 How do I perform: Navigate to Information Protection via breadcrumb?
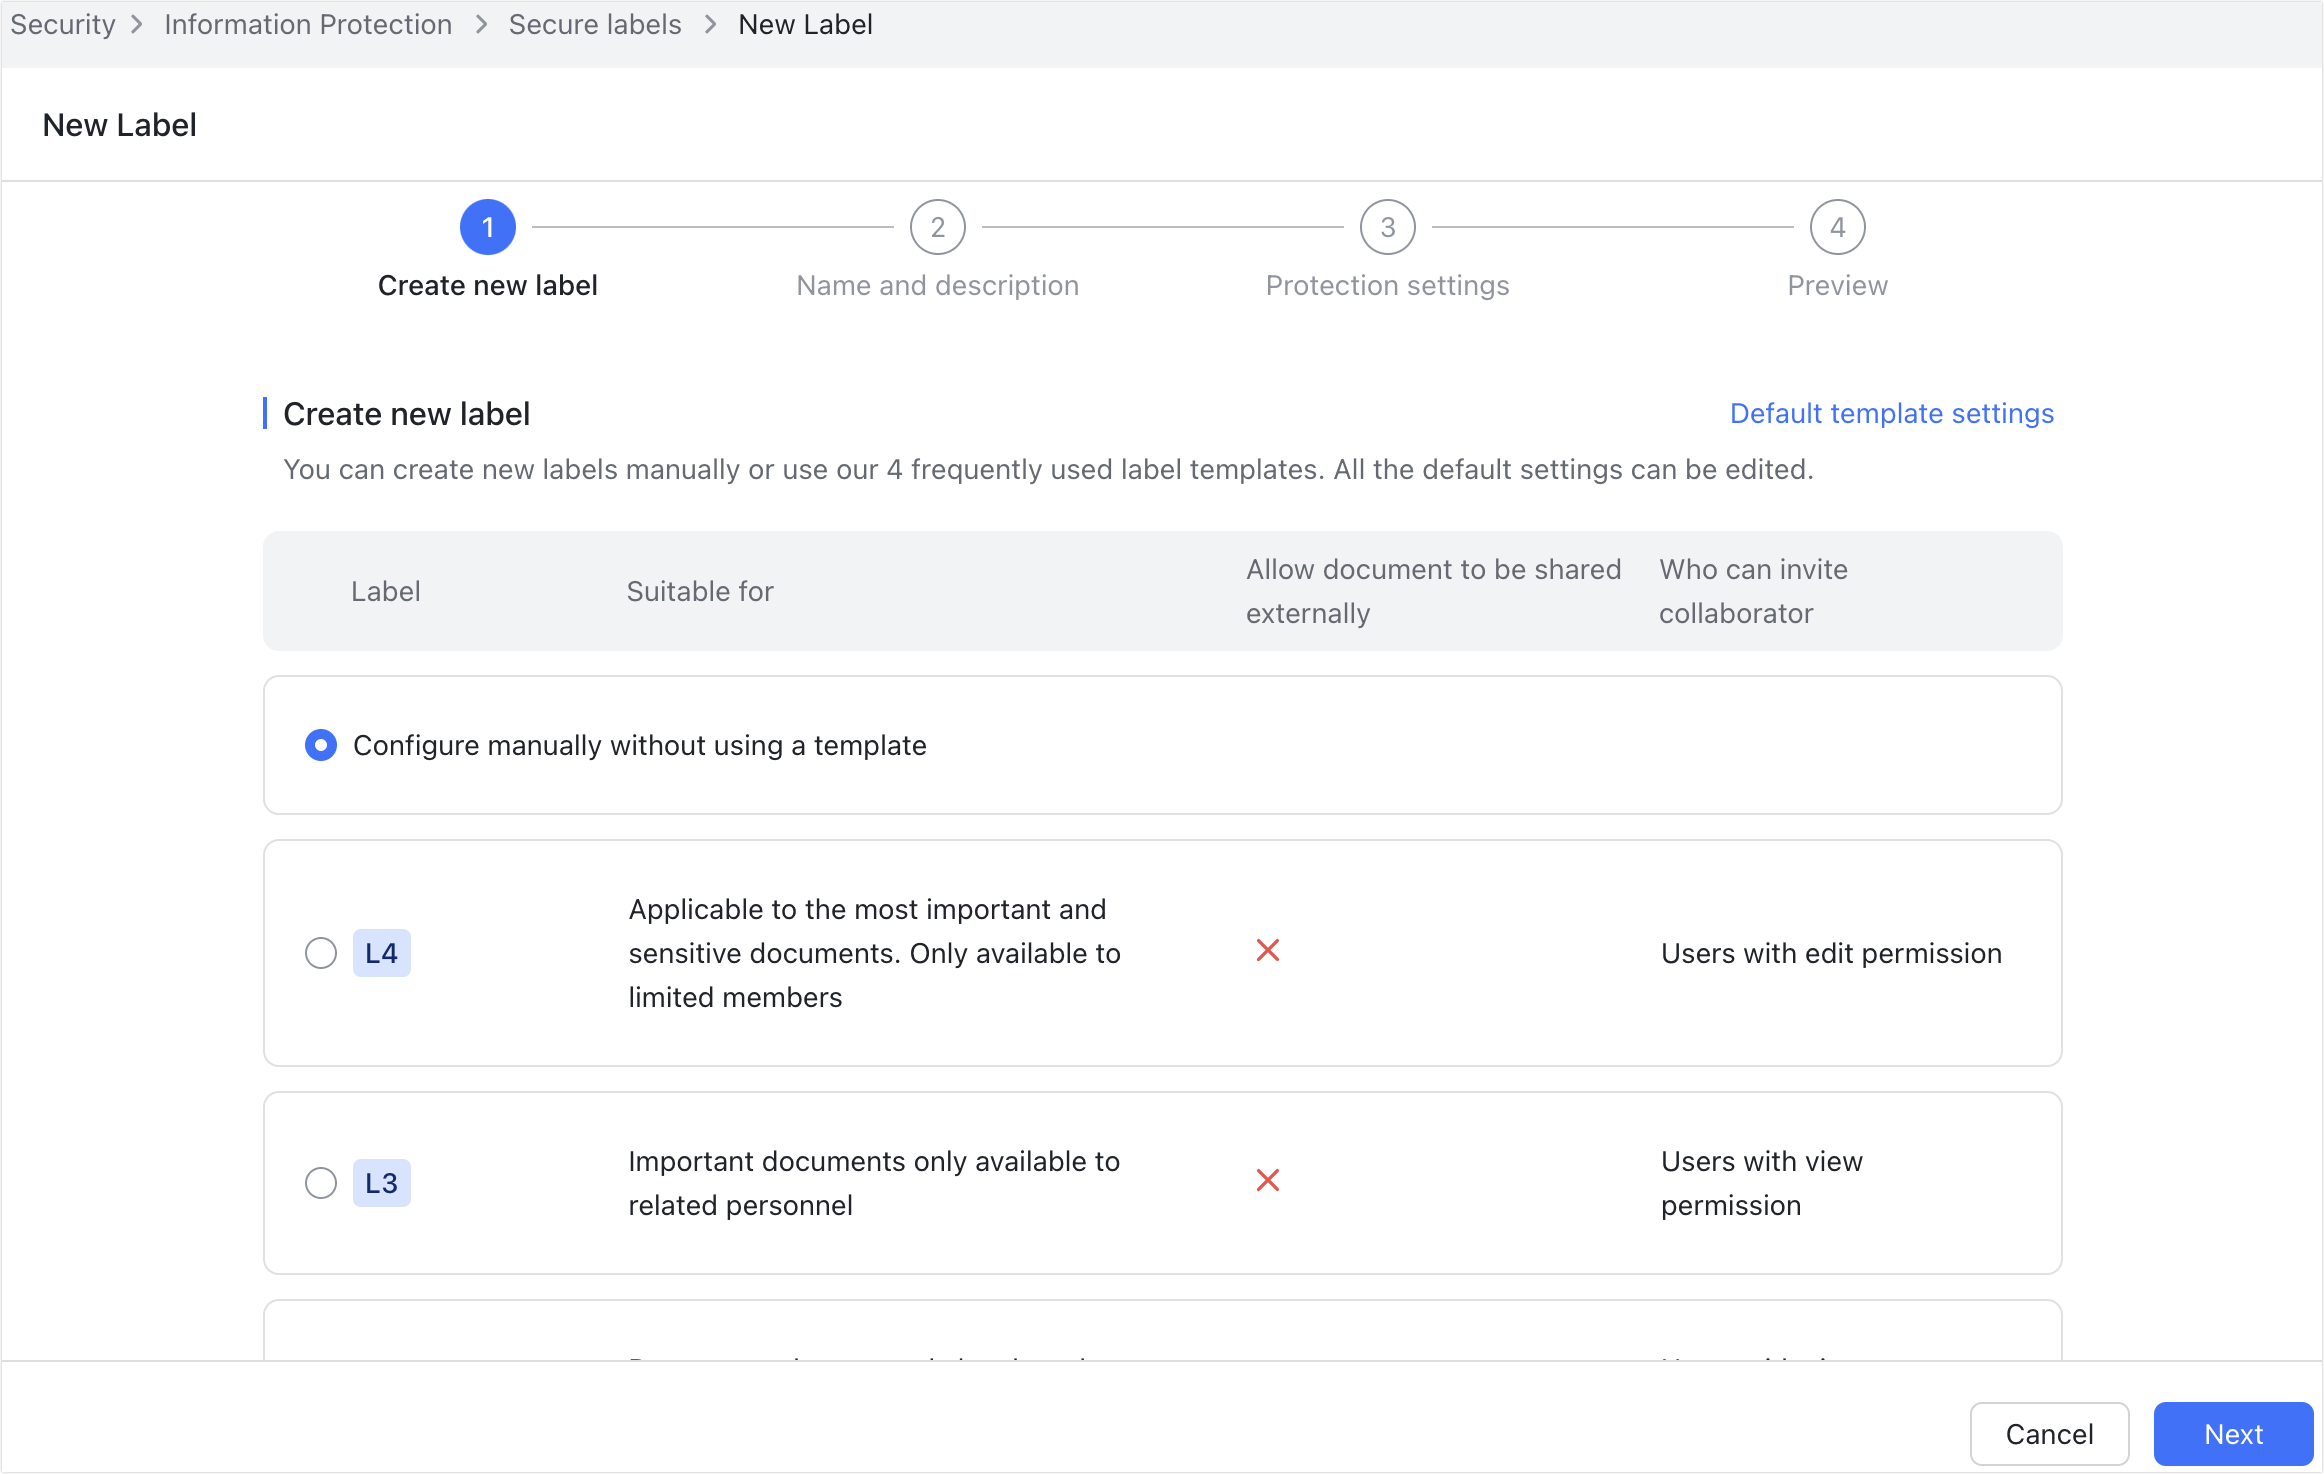[x=308, y=24]
